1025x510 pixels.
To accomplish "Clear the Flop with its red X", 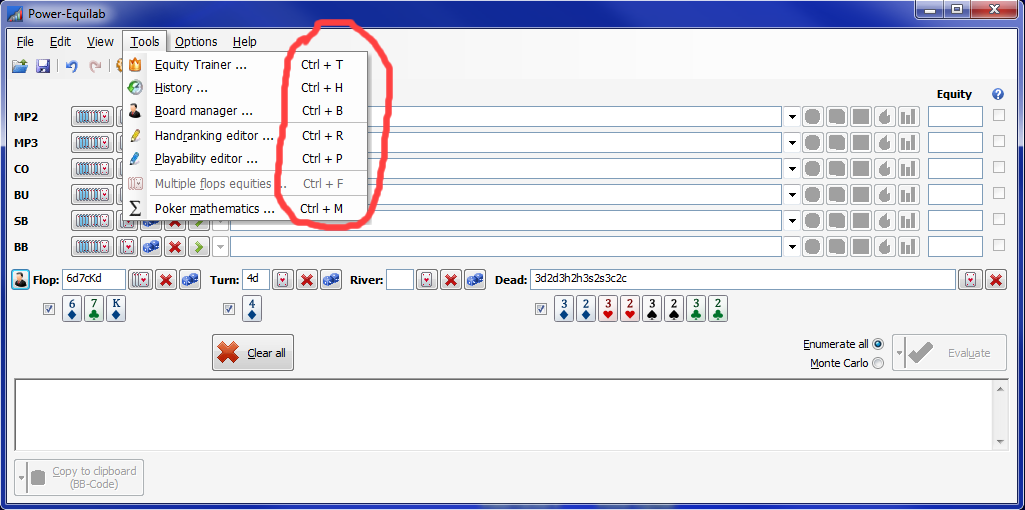I will (x=166, y=280).
